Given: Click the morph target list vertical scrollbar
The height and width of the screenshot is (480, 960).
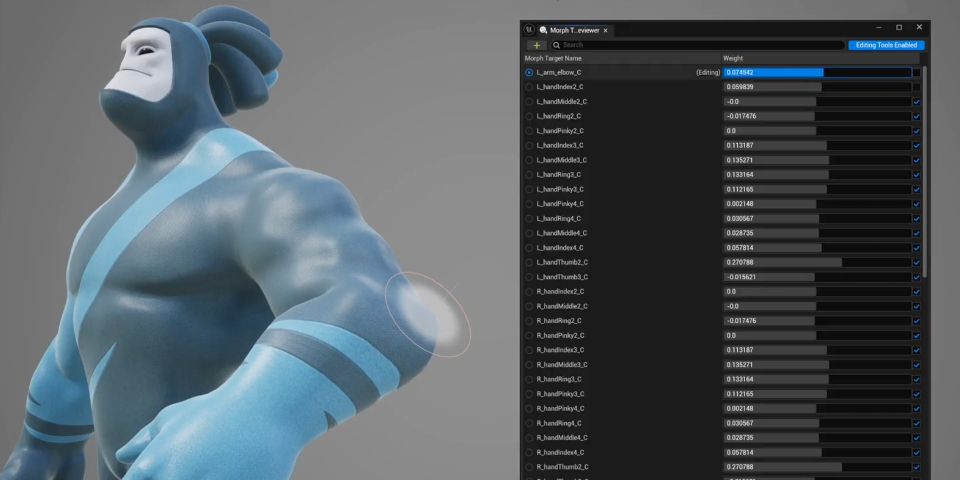Looking at the screenshot, I should (925, 170).
